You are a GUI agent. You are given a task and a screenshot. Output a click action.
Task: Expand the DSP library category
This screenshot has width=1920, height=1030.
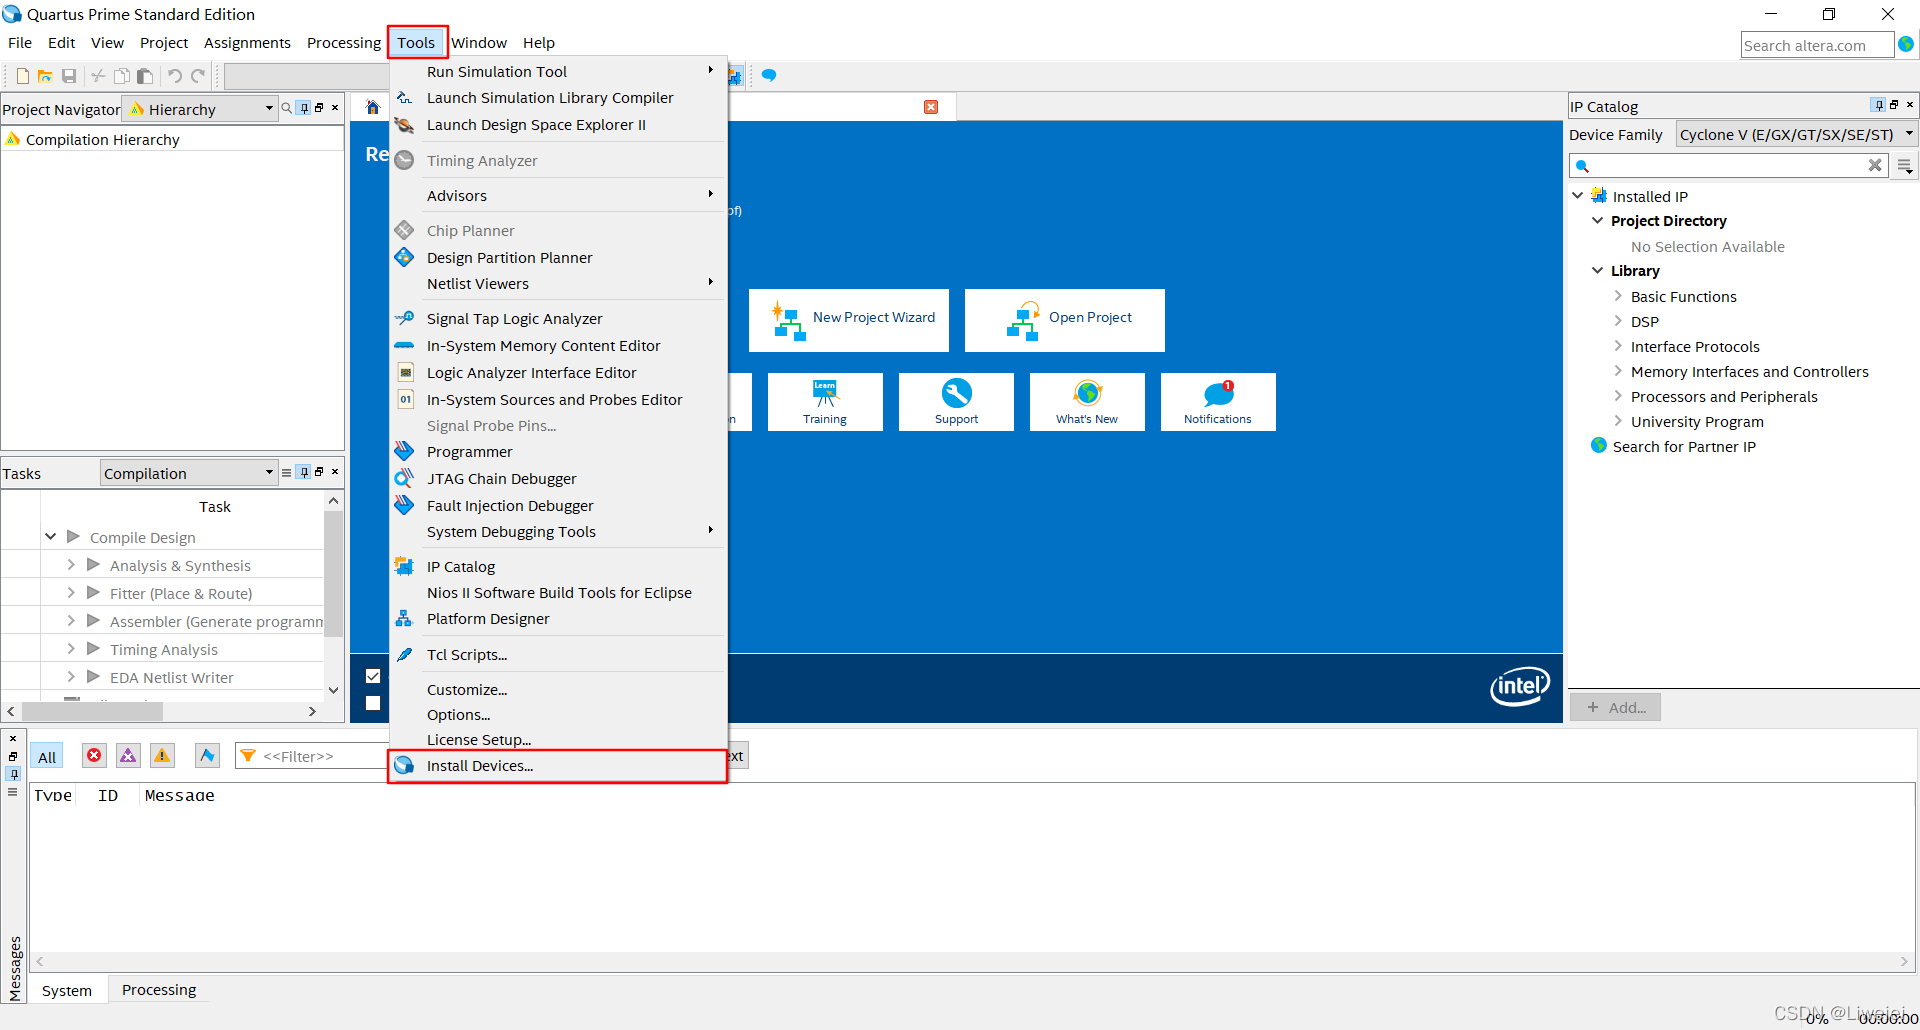(x=1618, y=321)
